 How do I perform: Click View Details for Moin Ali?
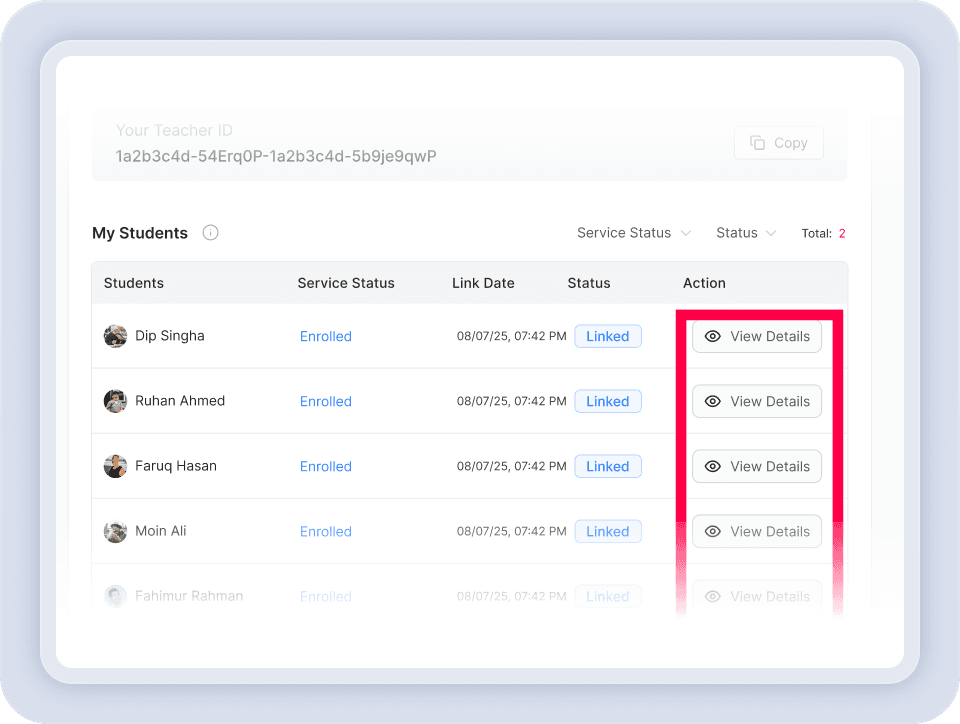tap(757, 531)
